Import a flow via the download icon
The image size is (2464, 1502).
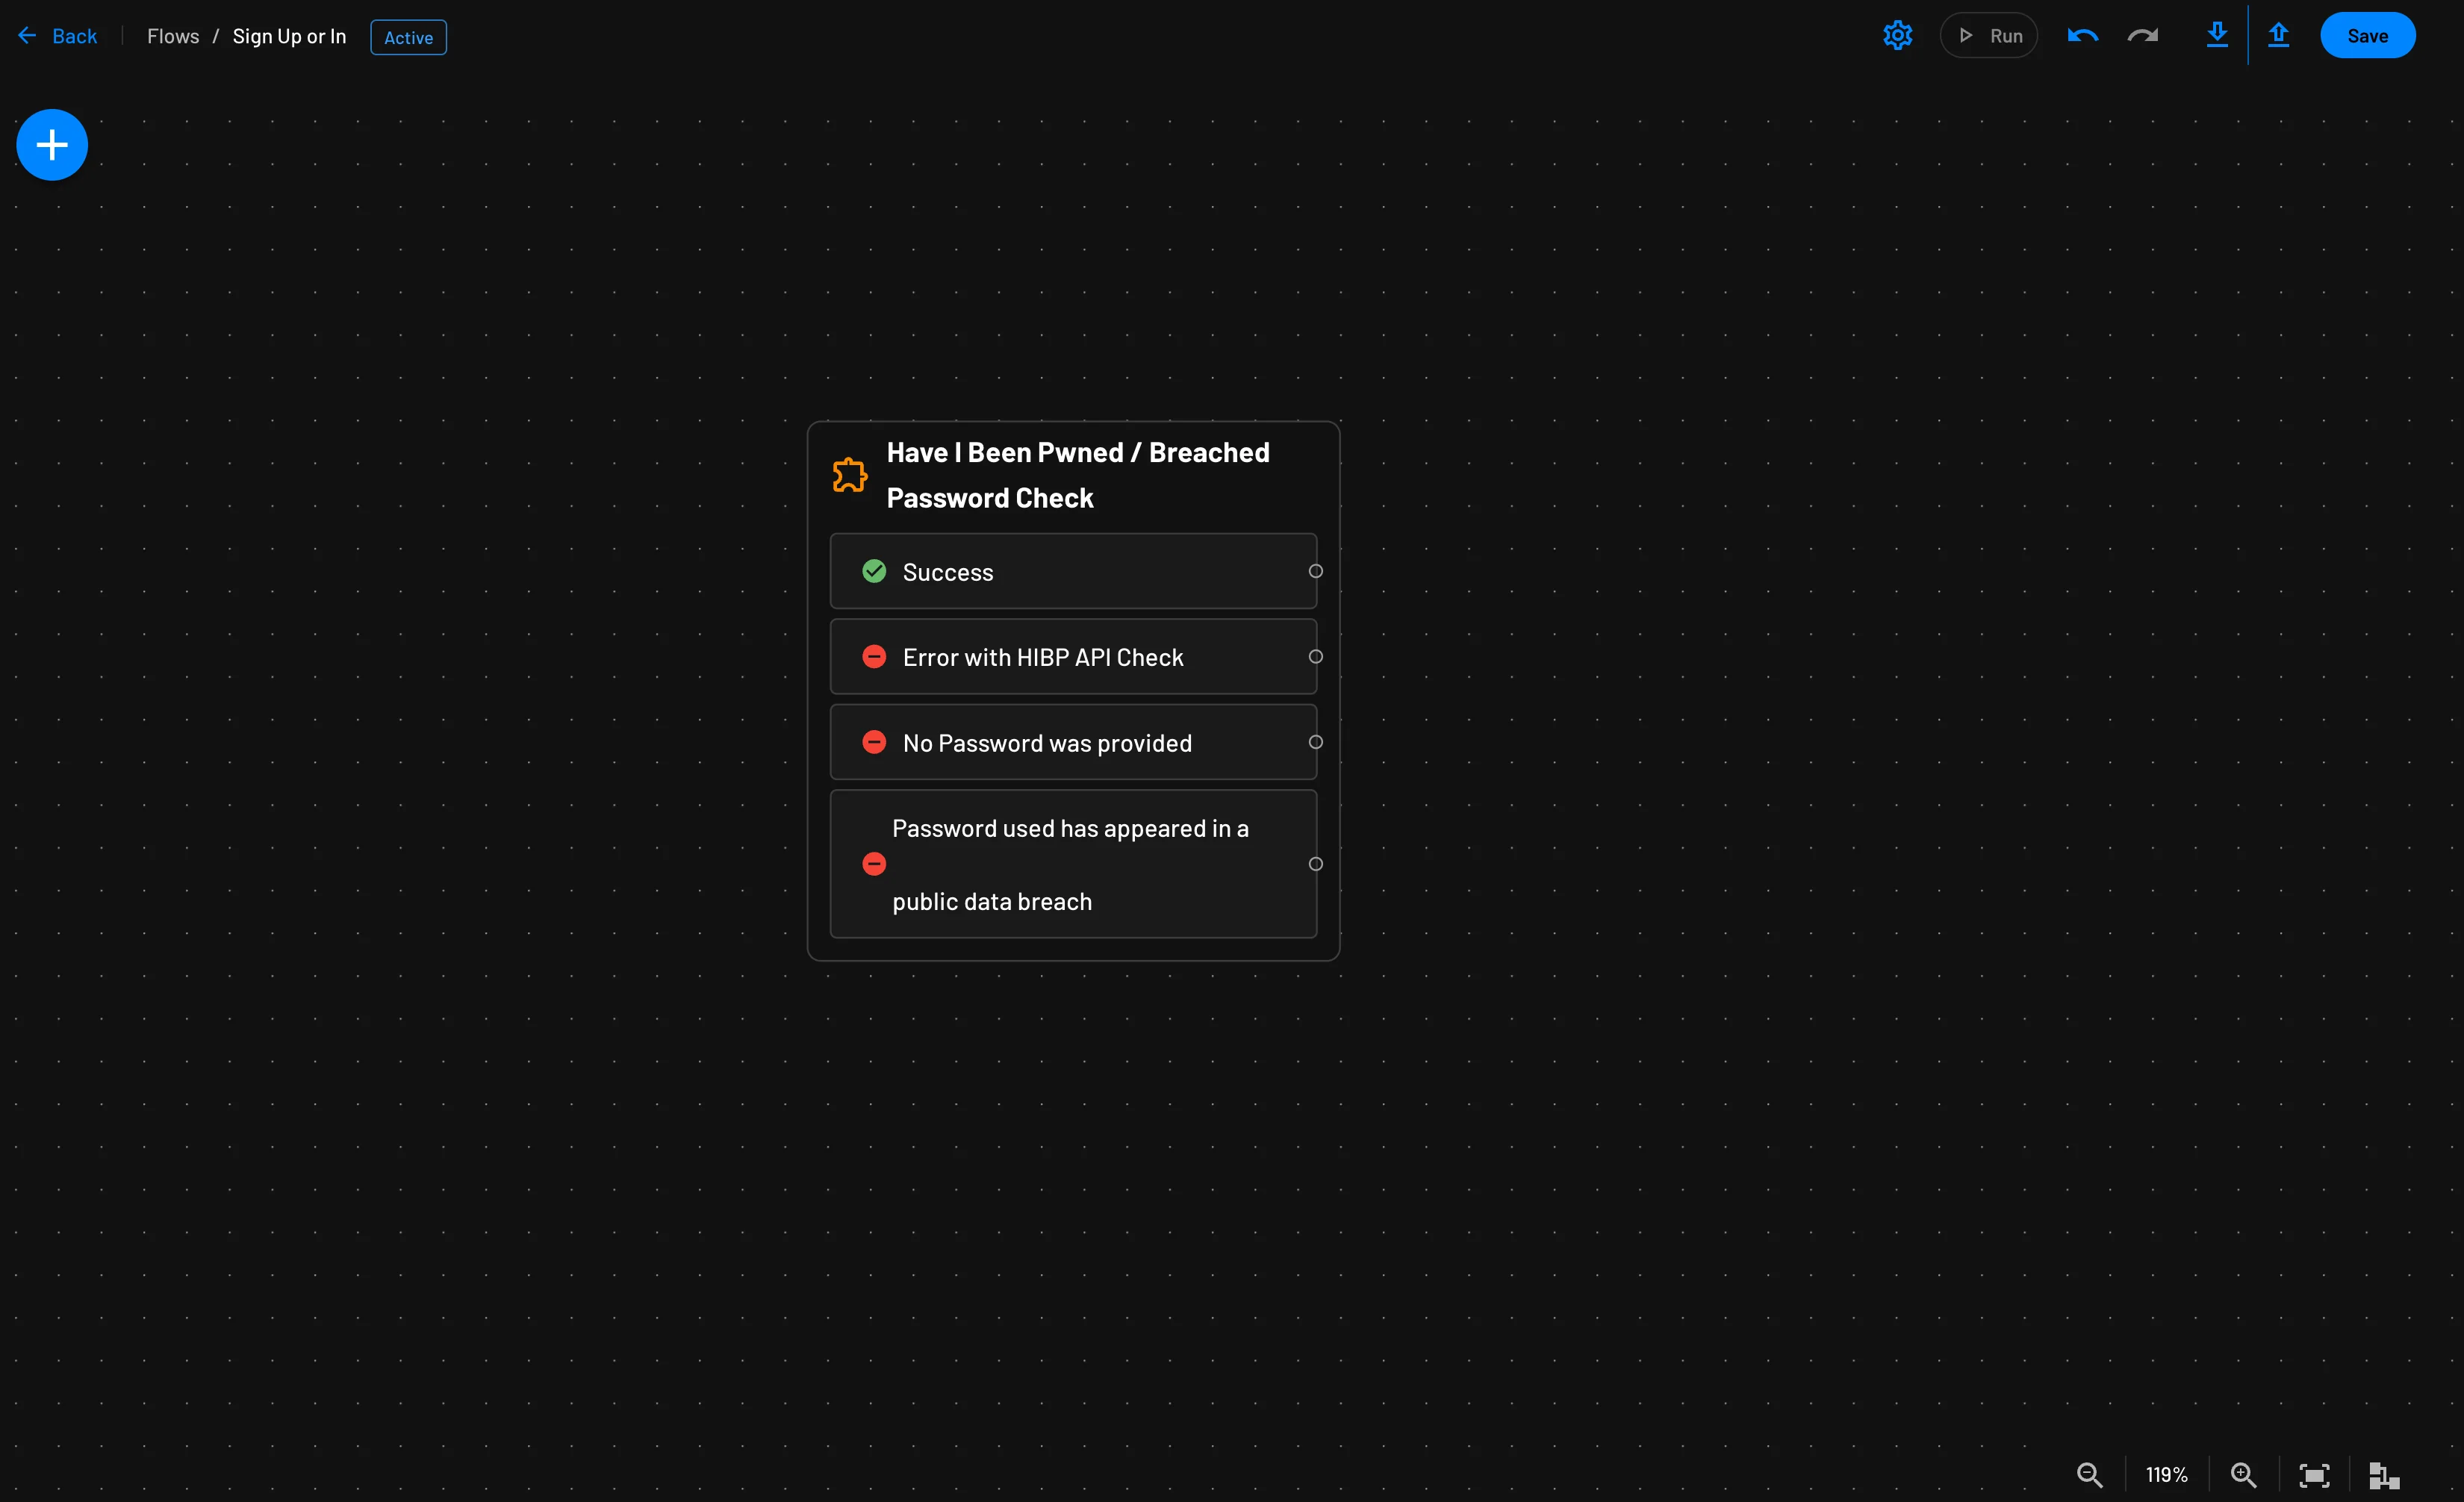pyautogui.click(x=2217, y=35)
